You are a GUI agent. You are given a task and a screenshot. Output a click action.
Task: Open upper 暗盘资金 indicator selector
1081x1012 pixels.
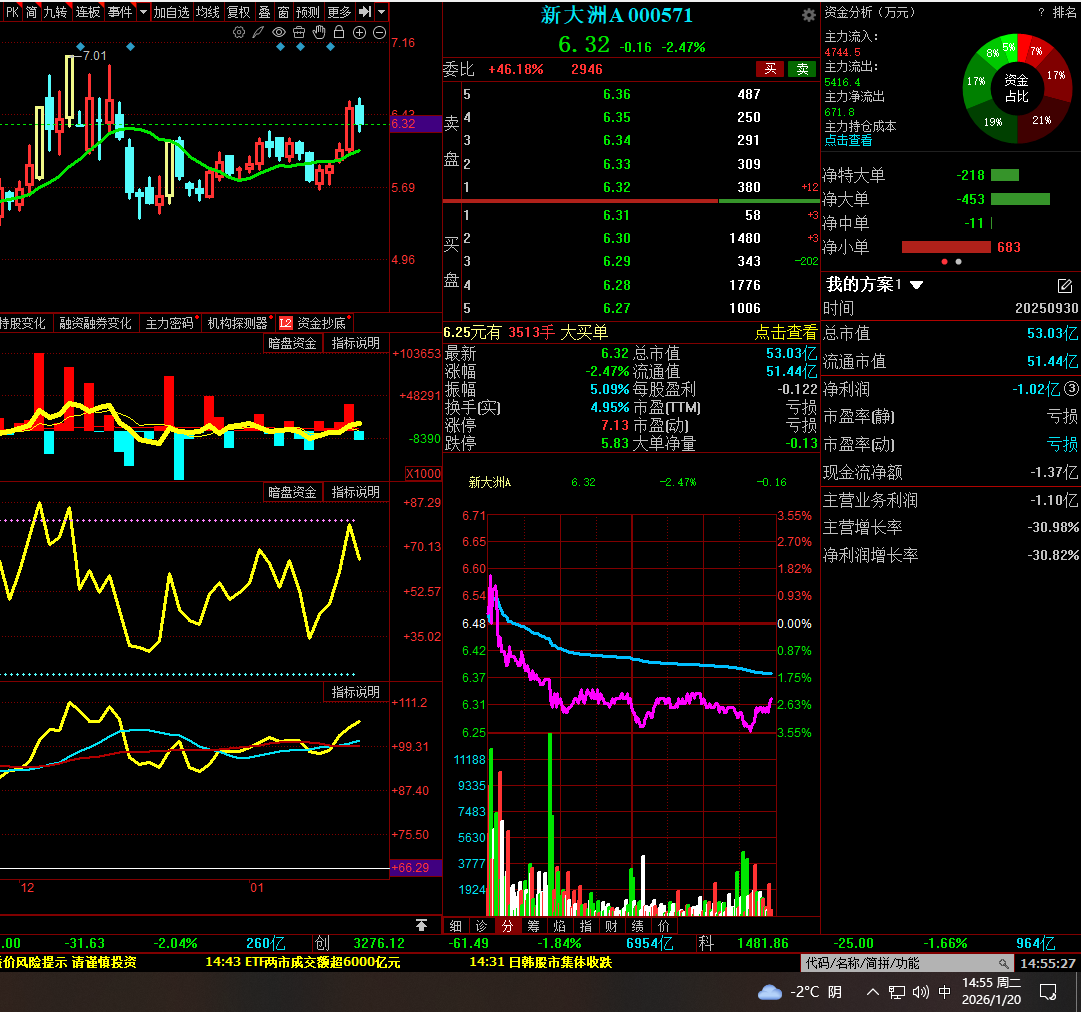[x=292, y=343]
